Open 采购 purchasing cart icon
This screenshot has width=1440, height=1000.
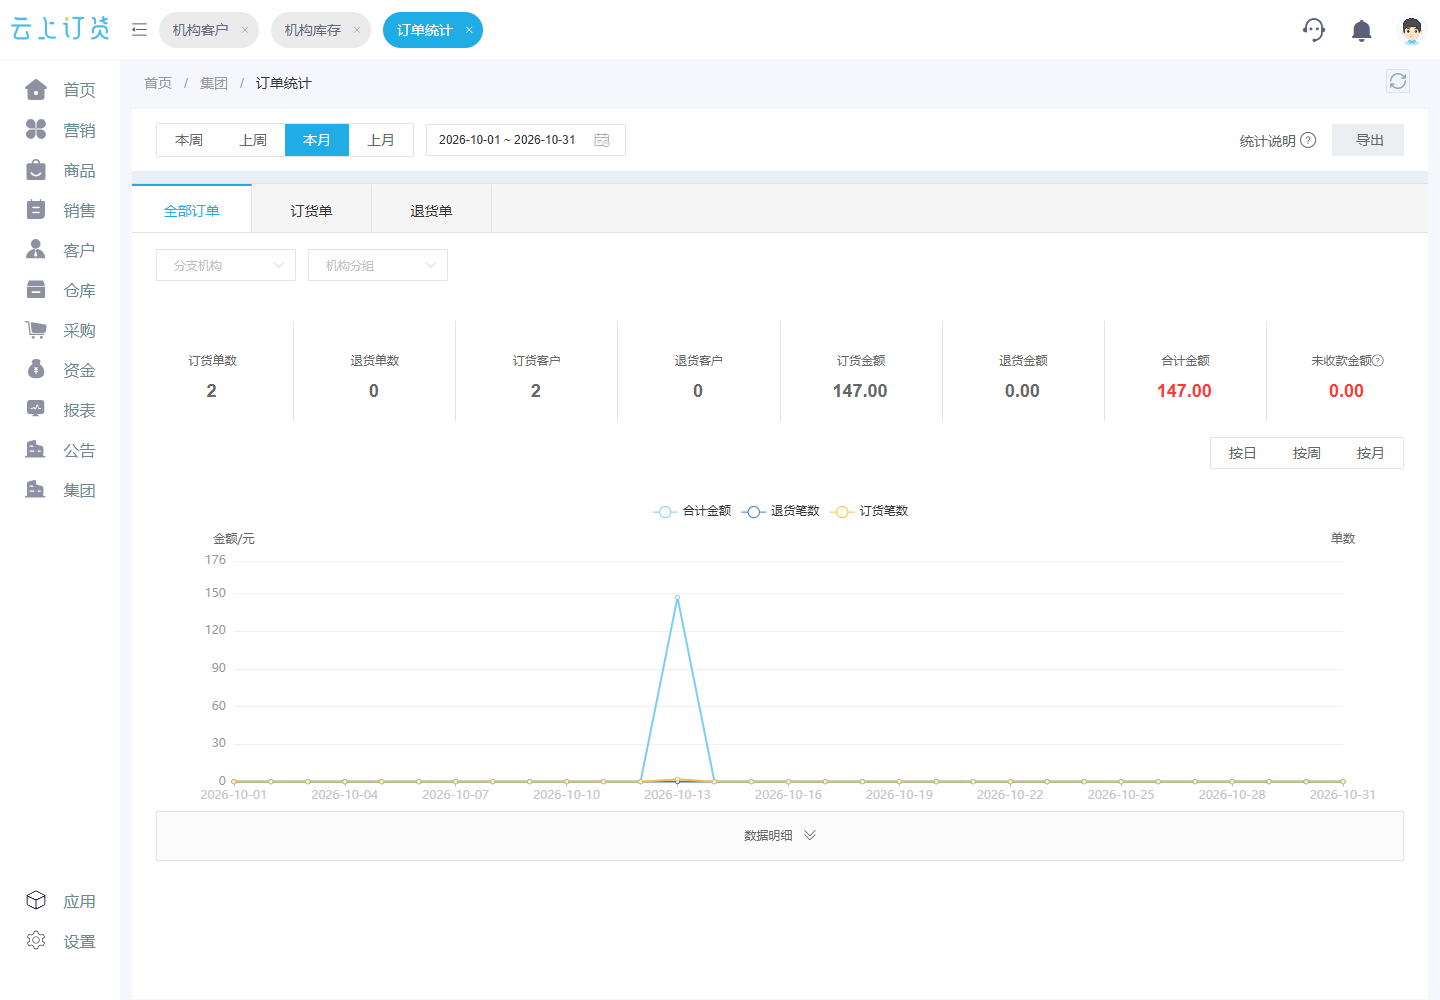click(36, 330)
